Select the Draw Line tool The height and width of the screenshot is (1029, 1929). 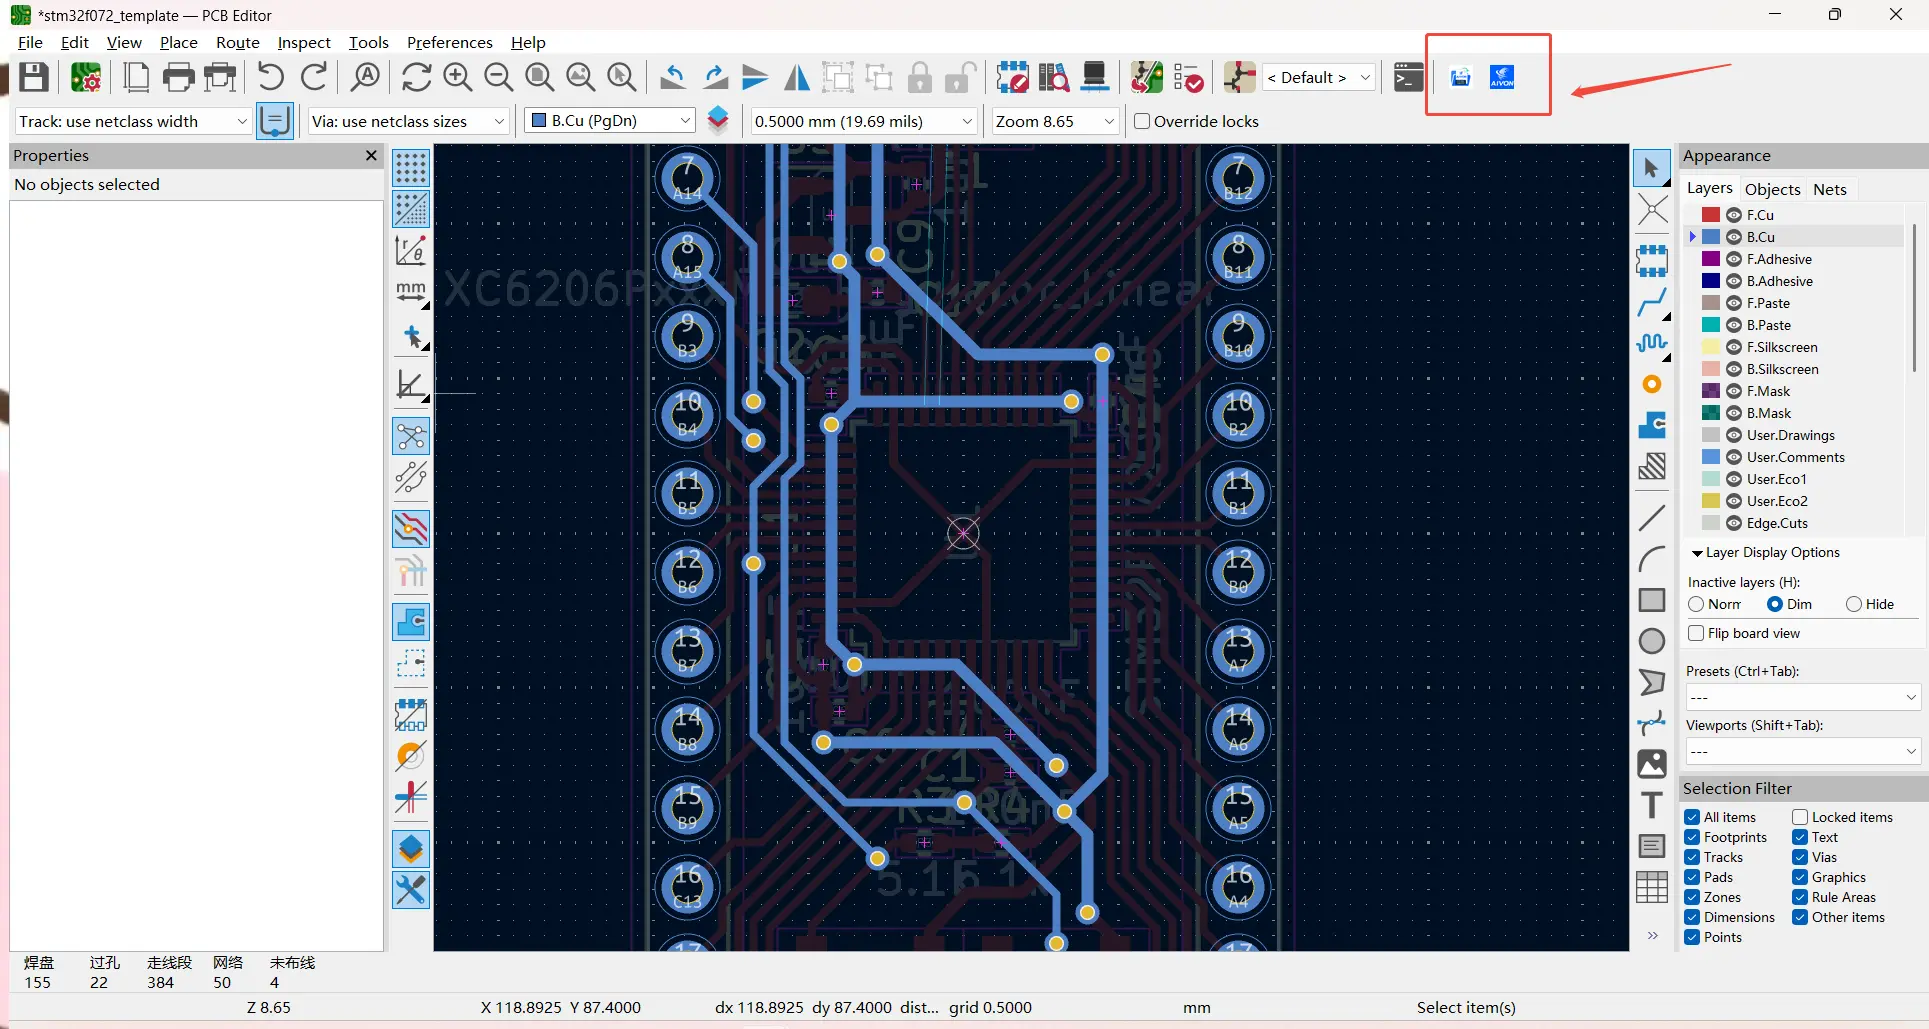[x=1652, y=517]
